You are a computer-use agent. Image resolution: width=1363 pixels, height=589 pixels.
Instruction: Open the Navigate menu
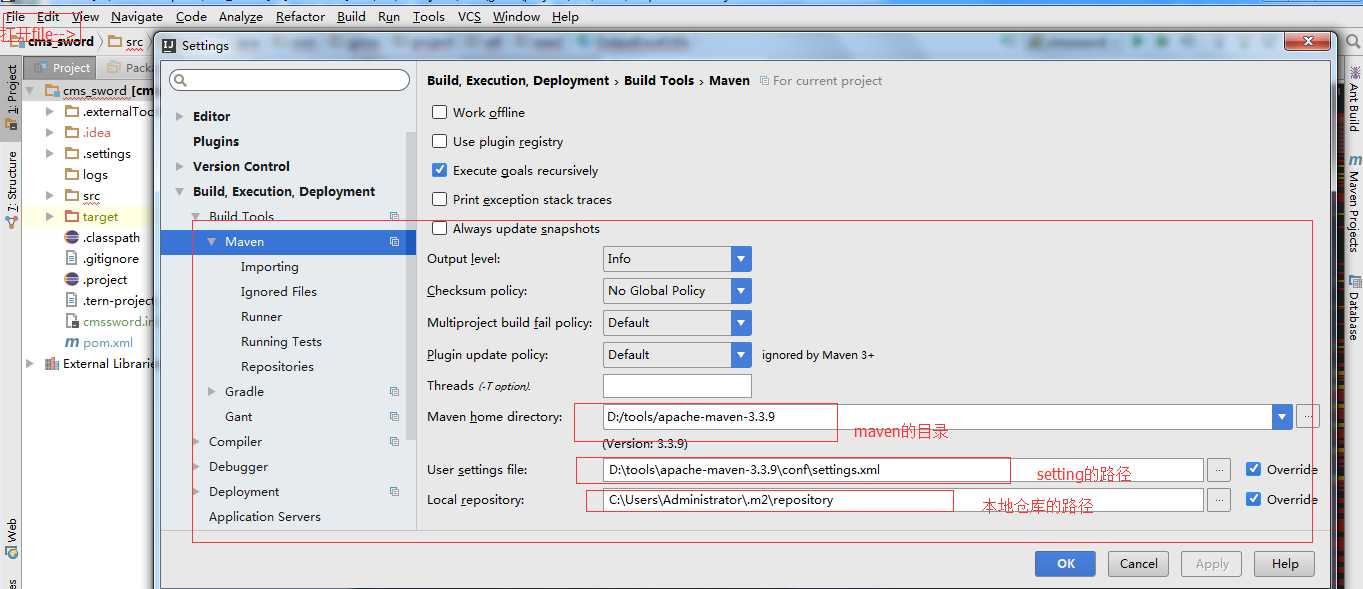[137, 16]
